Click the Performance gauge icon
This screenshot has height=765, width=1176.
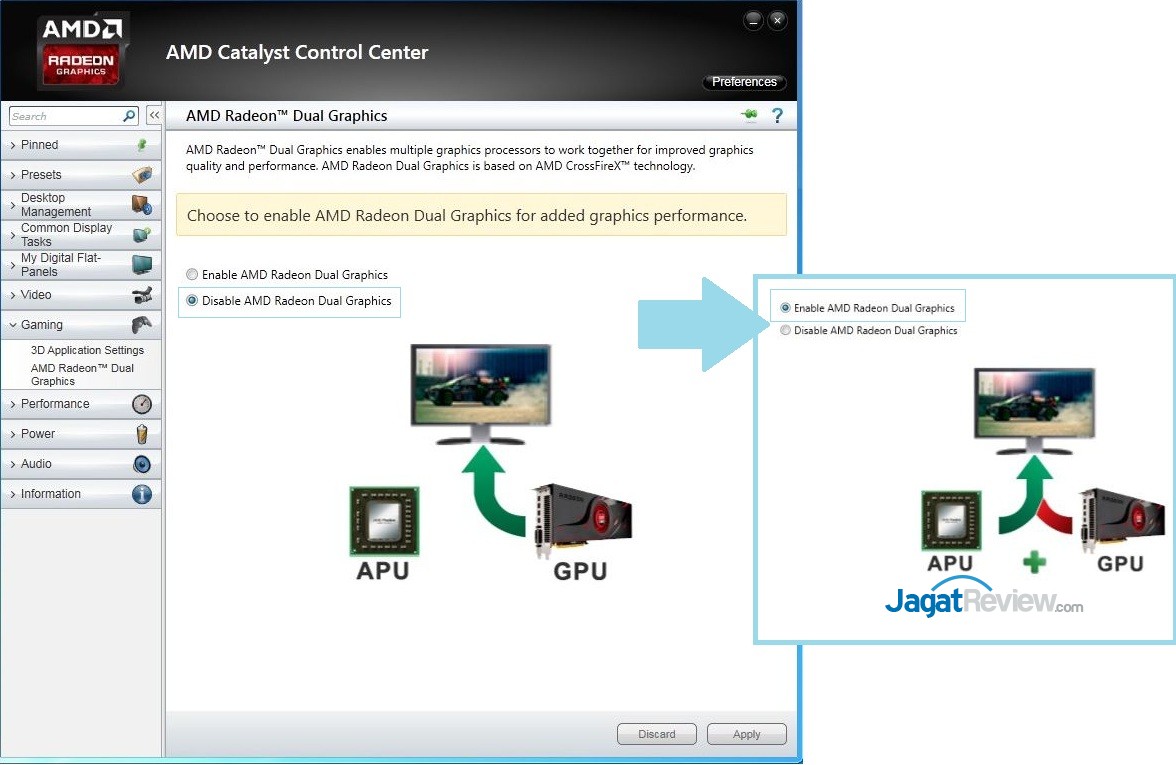tap(142, 404)
